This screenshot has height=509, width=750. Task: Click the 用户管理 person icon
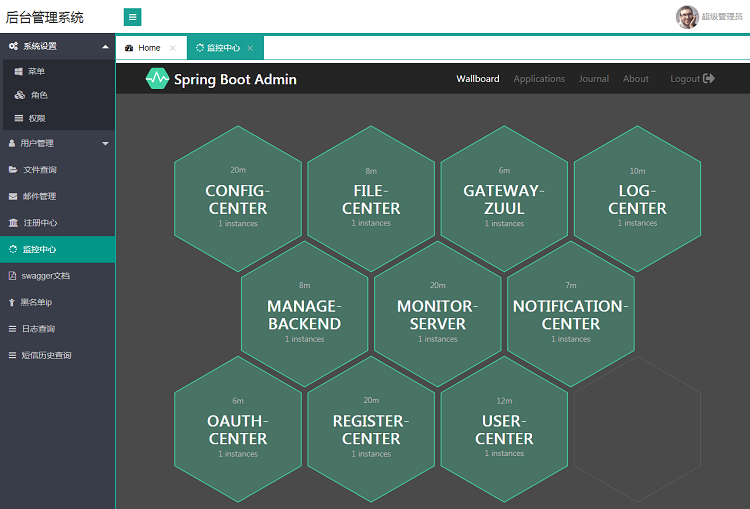point(12,143)
